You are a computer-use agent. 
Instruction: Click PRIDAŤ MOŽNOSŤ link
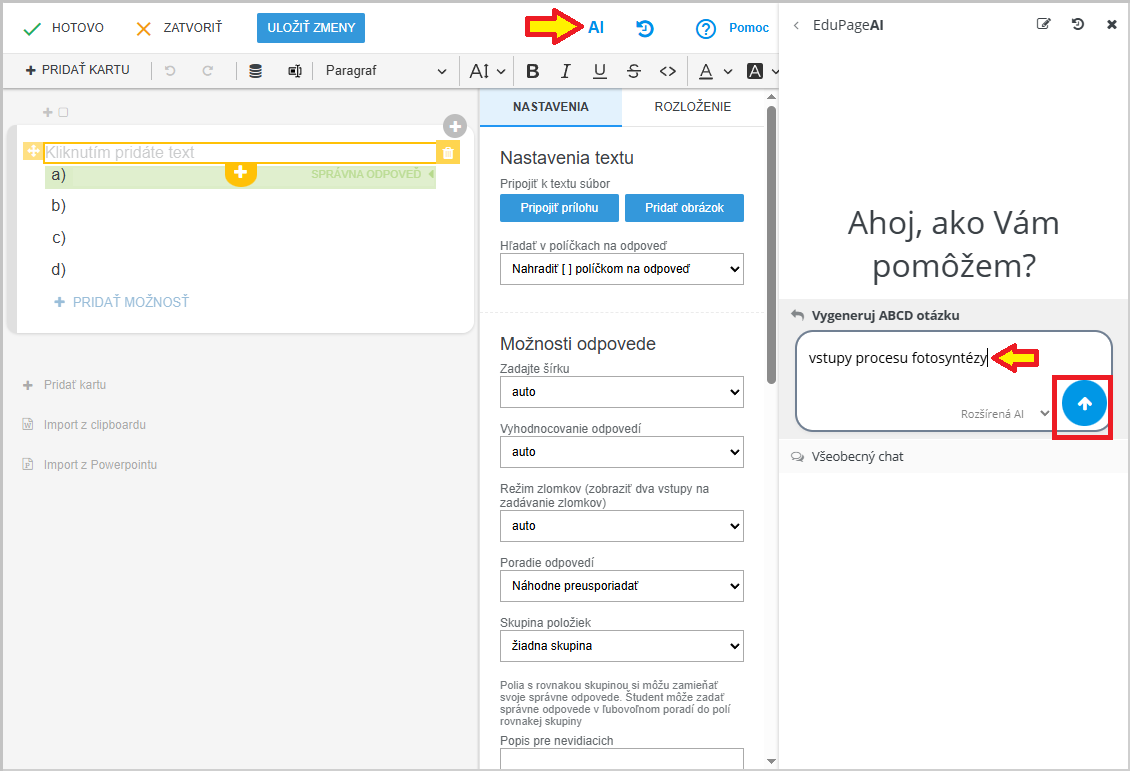[x=121, y=302]
